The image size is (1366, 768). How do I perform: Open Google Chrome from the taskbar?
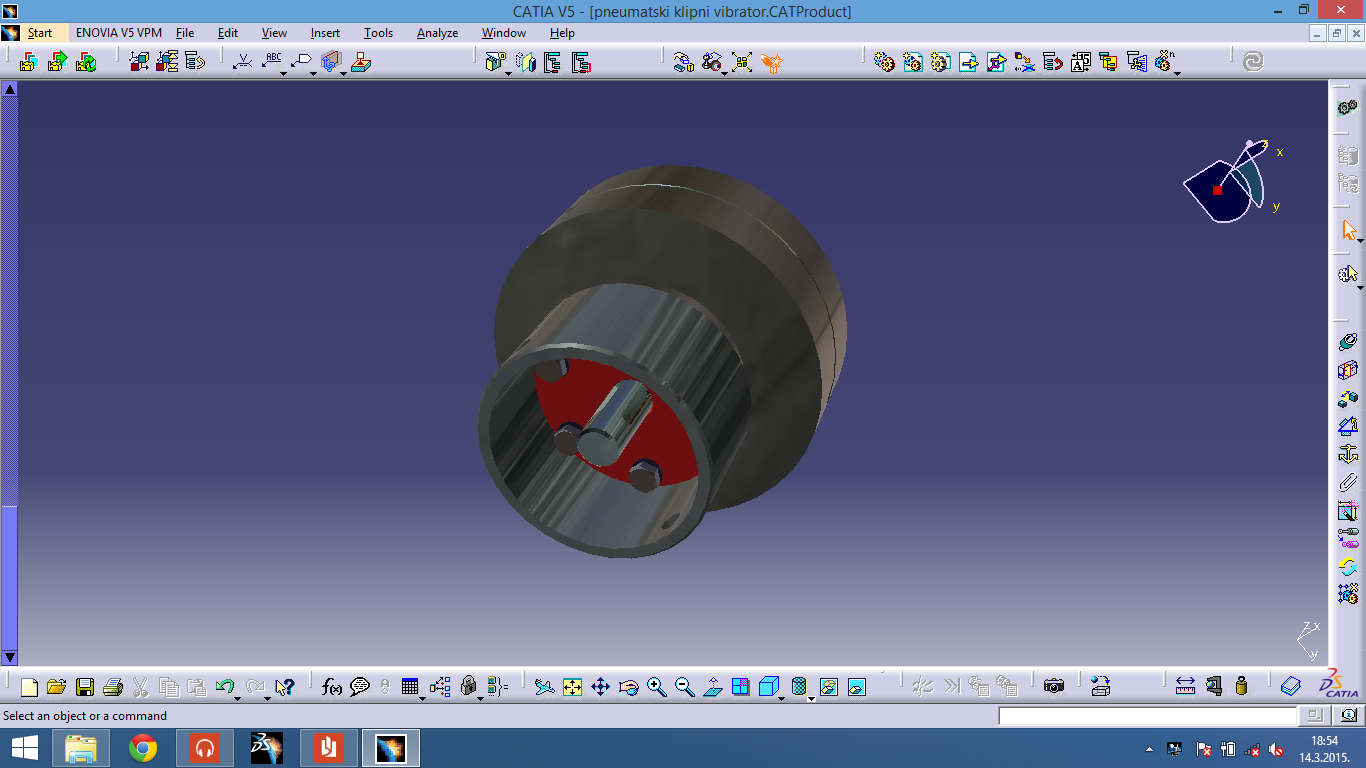(x=143, y=748)
